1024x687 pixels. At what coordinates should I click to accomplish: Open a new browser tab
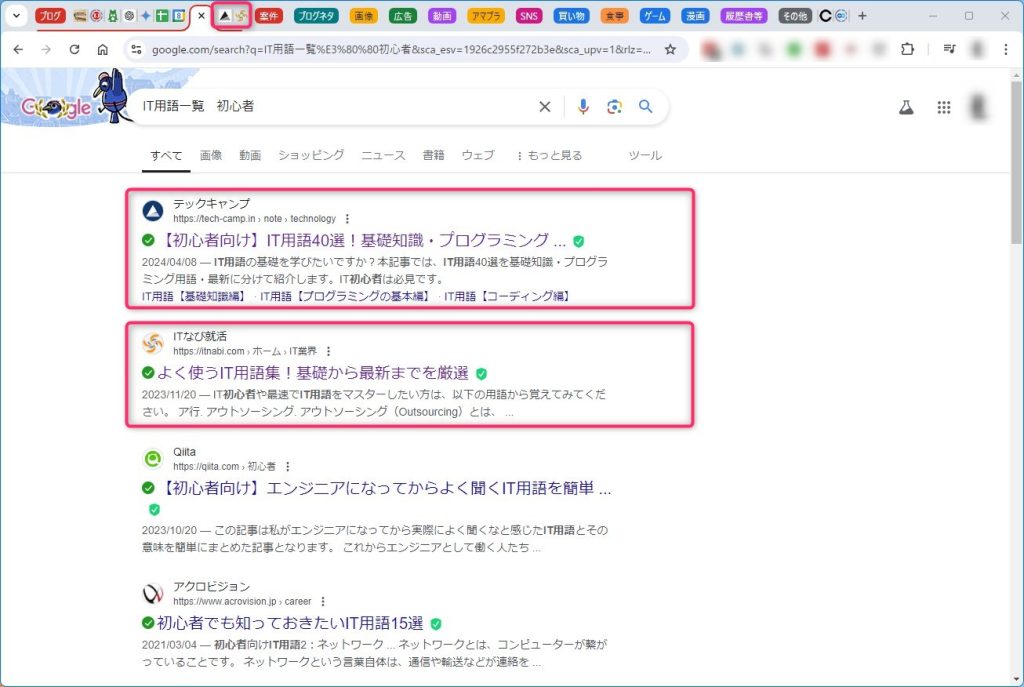pyautogui.click(x=862, y=16)
